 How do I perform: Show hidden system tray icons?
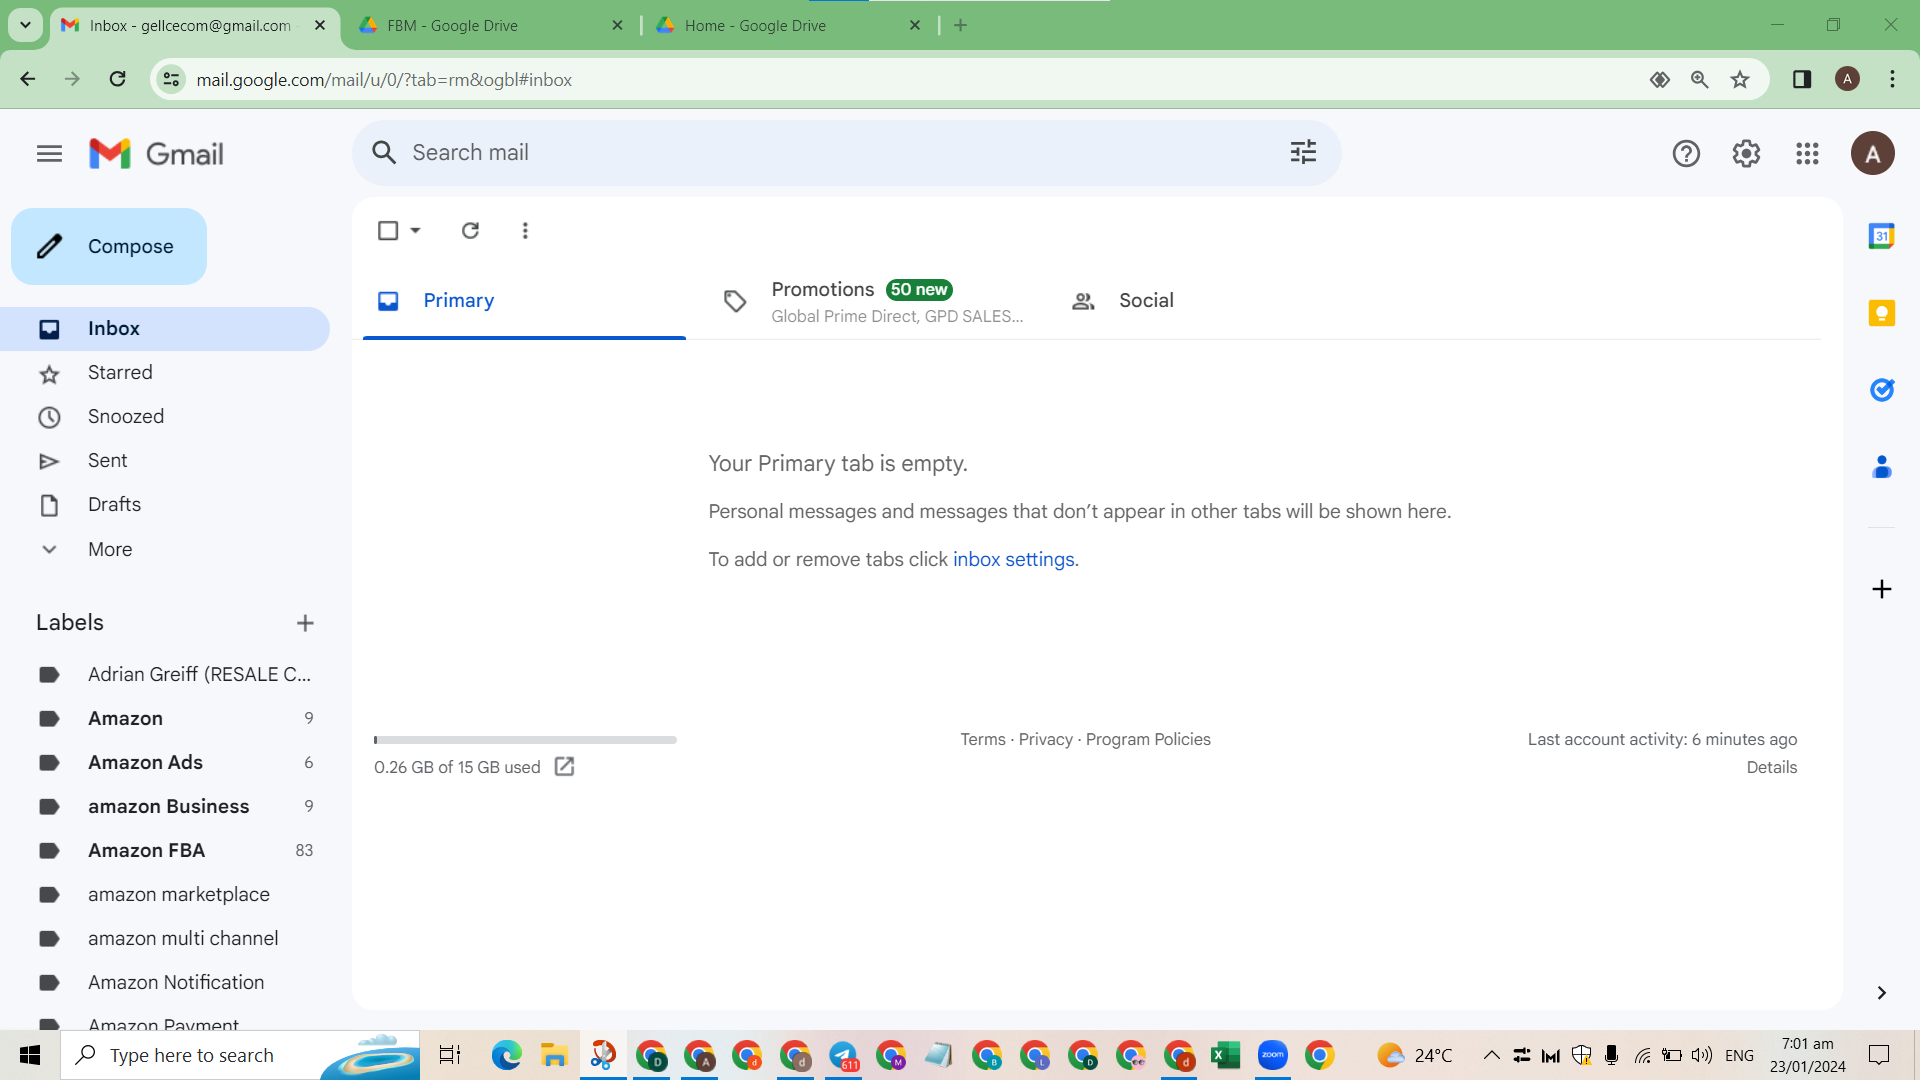[x=1491, y=1055]
